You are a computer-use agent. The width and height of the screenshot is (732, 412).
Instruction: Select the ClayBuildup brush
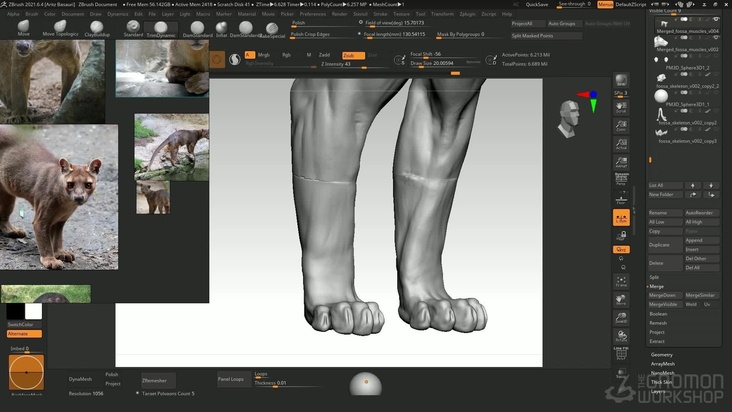[x=97, y=28]
